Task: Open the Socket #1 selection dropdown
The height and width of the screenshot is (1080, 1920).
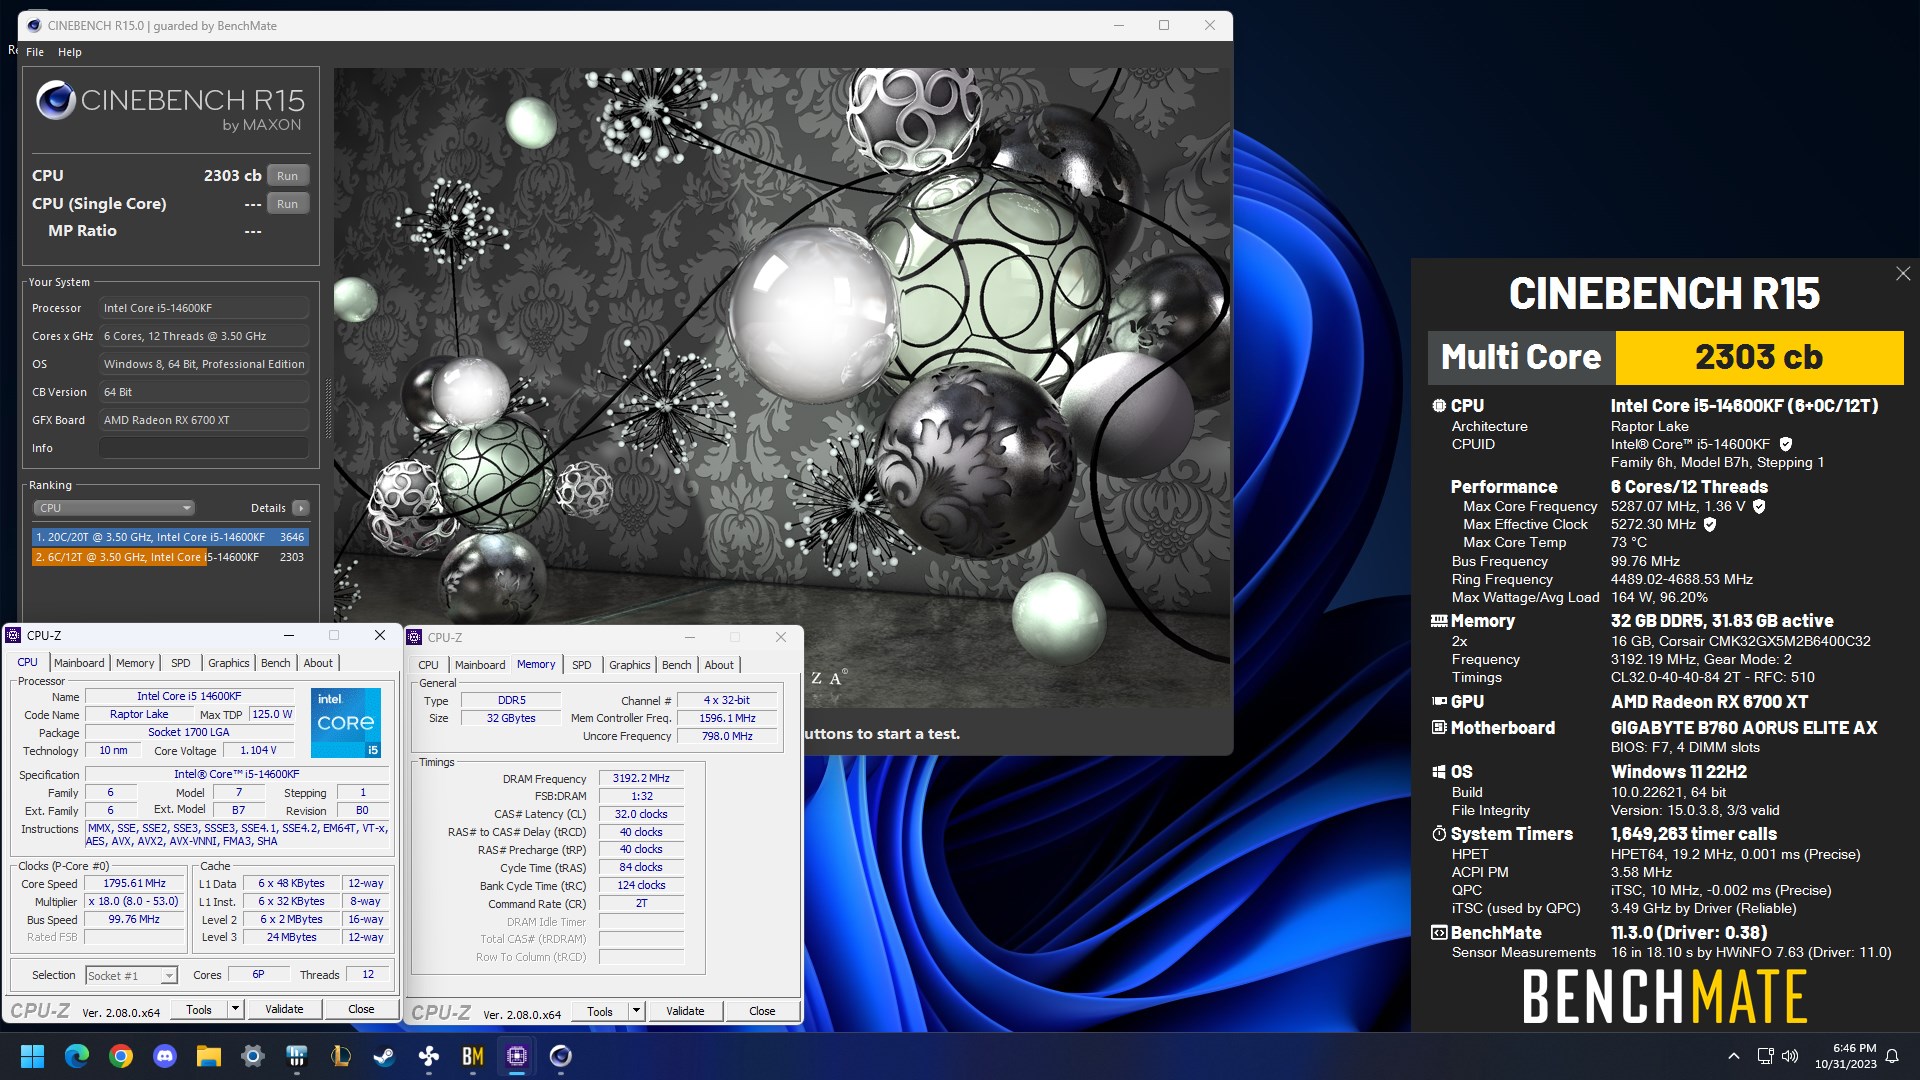Action: (x=131, y=975)
